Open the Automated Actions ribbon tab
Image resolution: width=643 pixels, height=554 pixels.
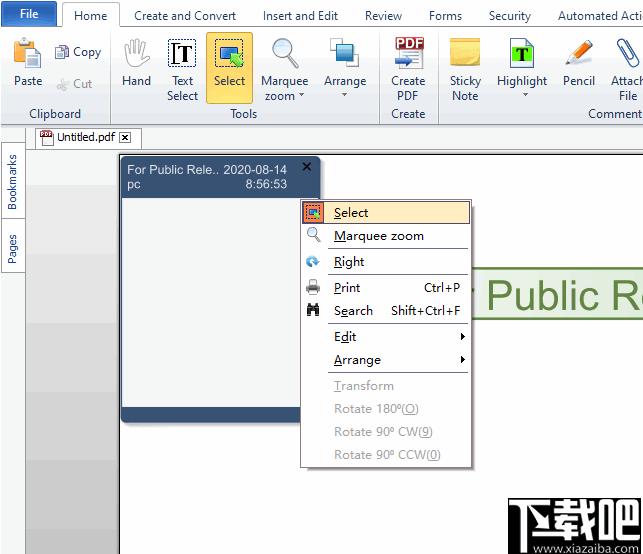(600, 16)
